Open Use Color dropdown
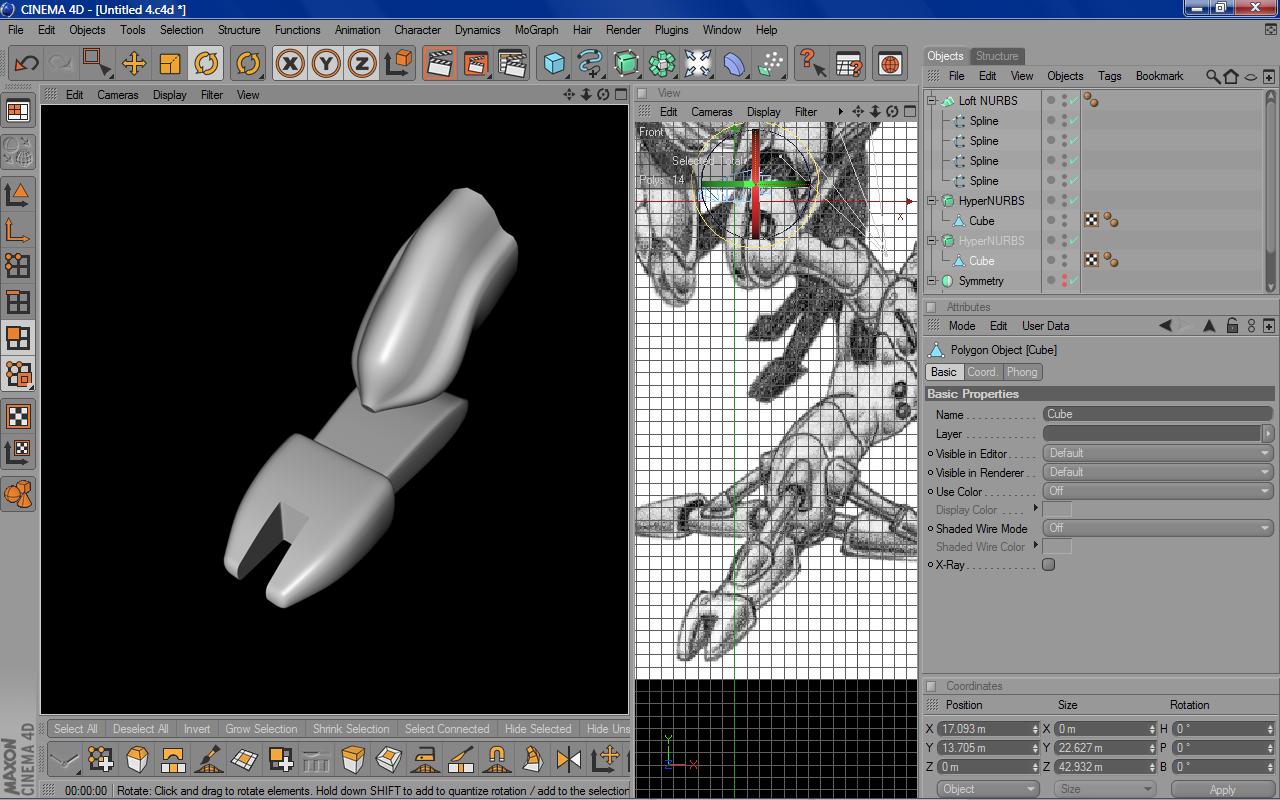 pyautogui.click(x=1157, y=491)
